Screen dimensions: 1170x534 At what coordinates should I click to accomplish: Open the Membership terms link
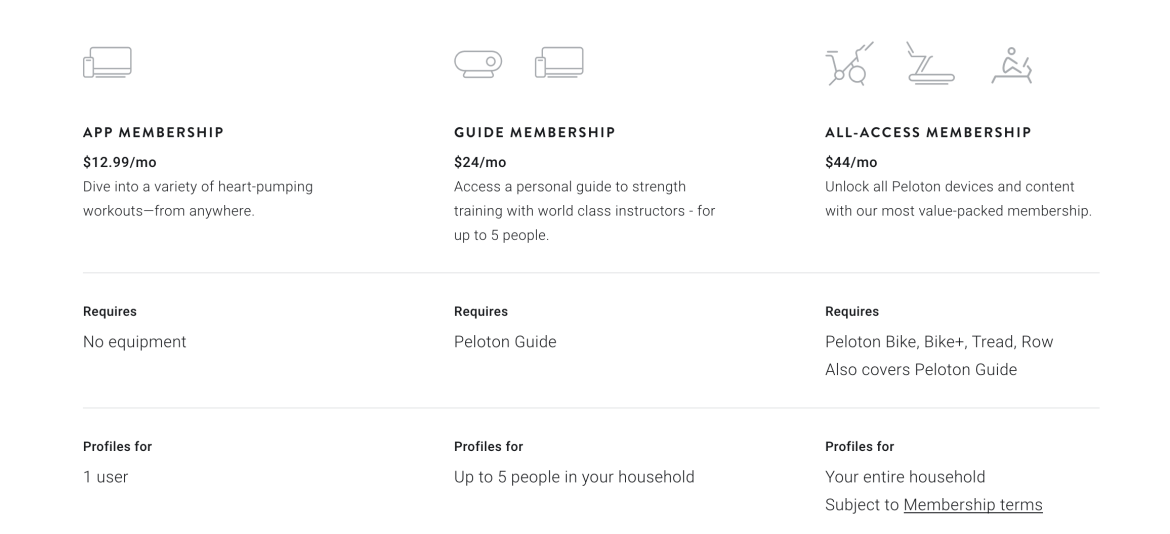[x=973, y=505]
